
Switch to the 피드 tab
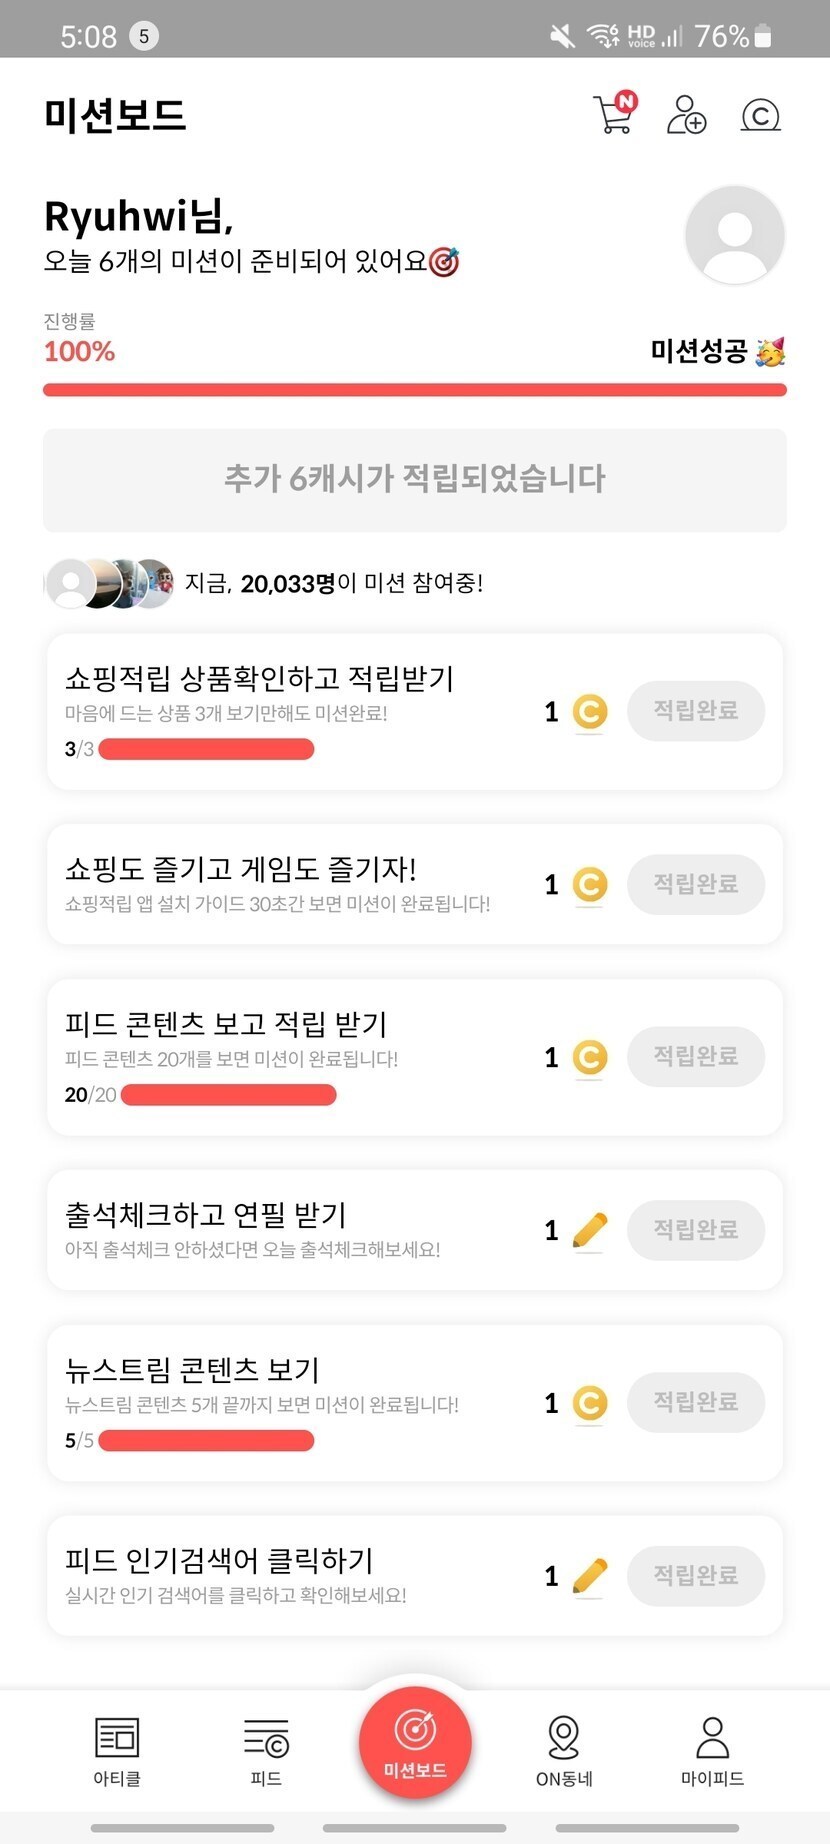[x=266, y=1750]
